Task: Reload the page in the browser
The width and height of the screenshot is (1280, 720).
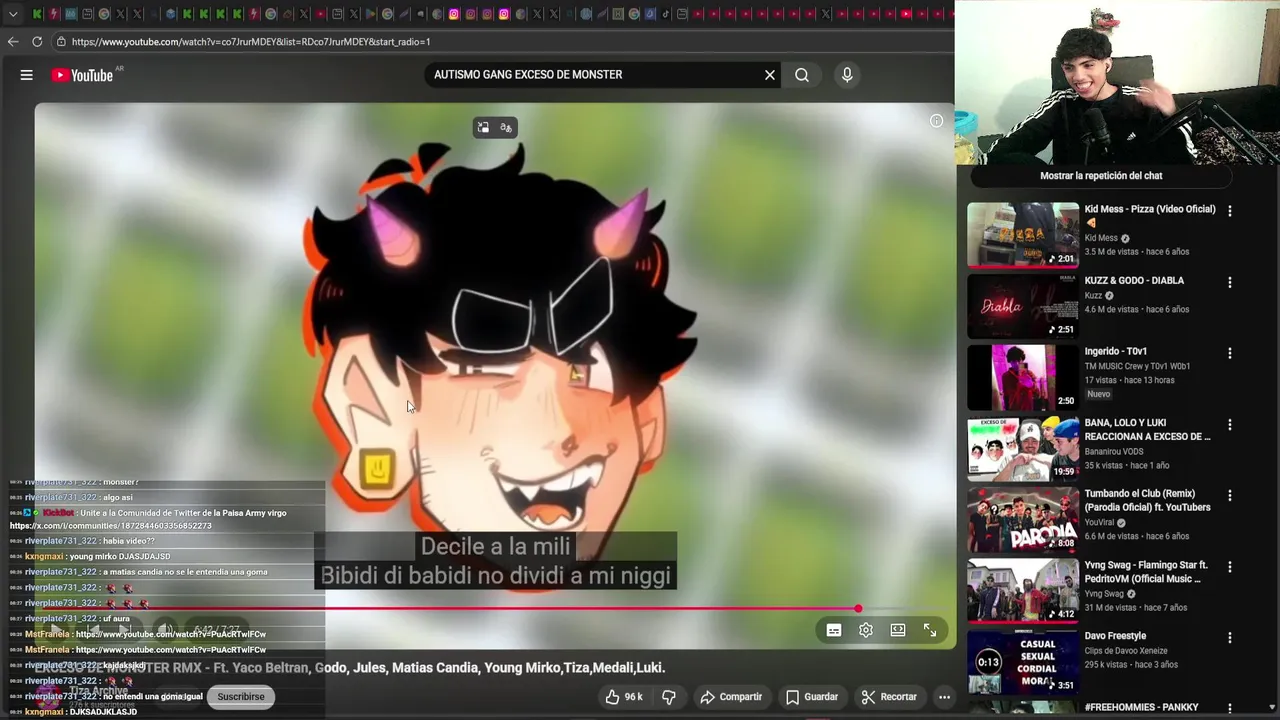Action: tap(37, 42)
